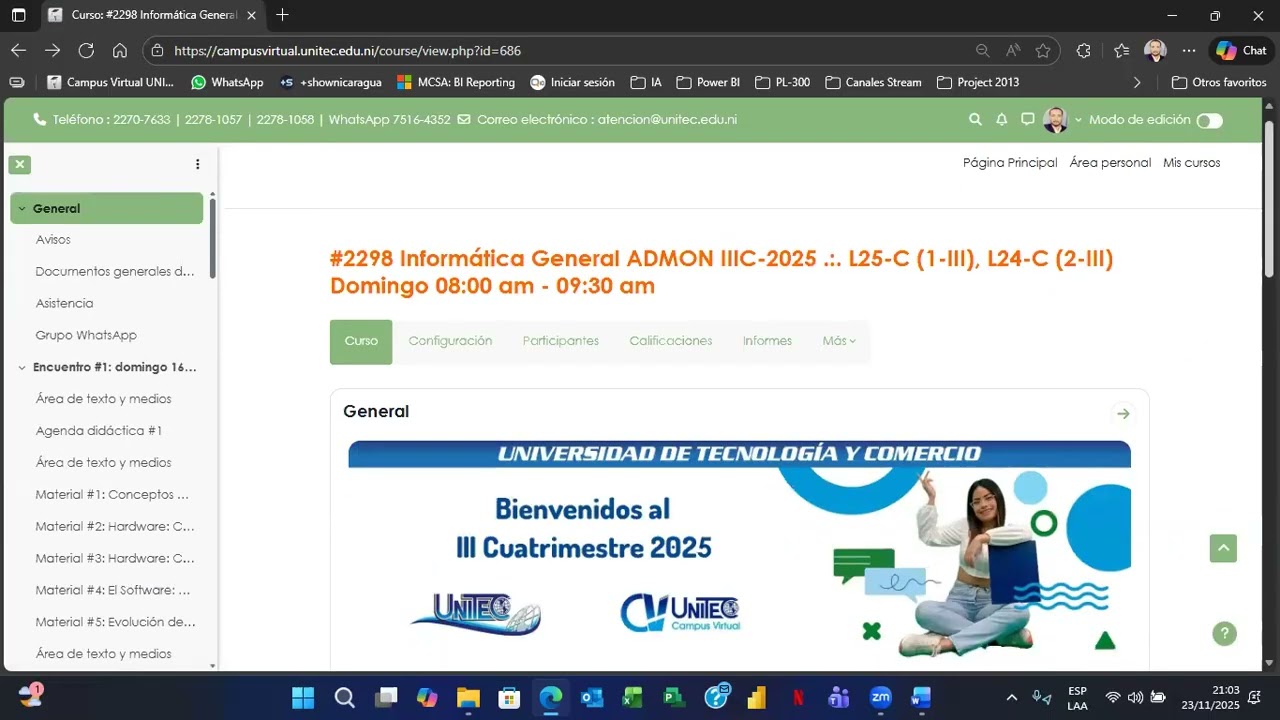Open the WhatsApp bookmark
This screenshot has width=1280, height=720.
[x=227, y=82]
